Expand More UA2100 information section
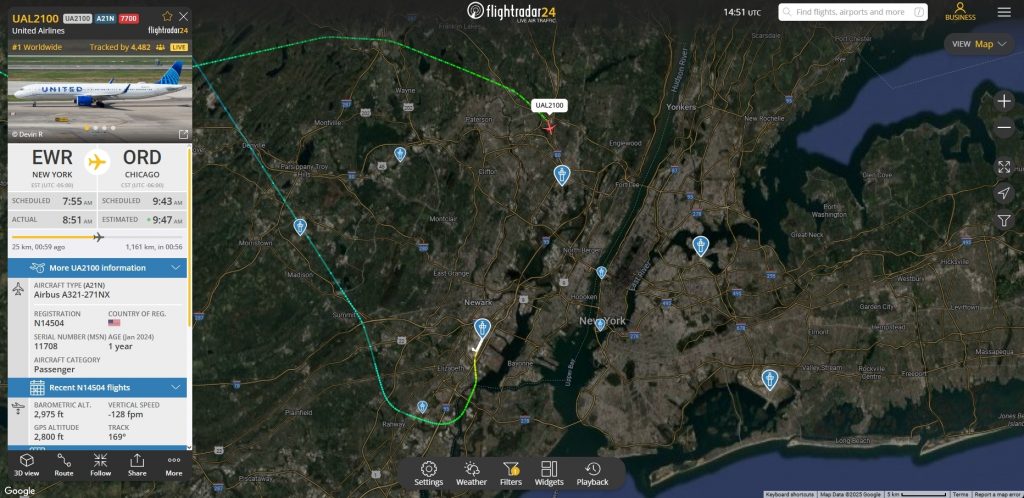Image resolution: width=1024 pixels, height=498 pixels. point(97,268)
